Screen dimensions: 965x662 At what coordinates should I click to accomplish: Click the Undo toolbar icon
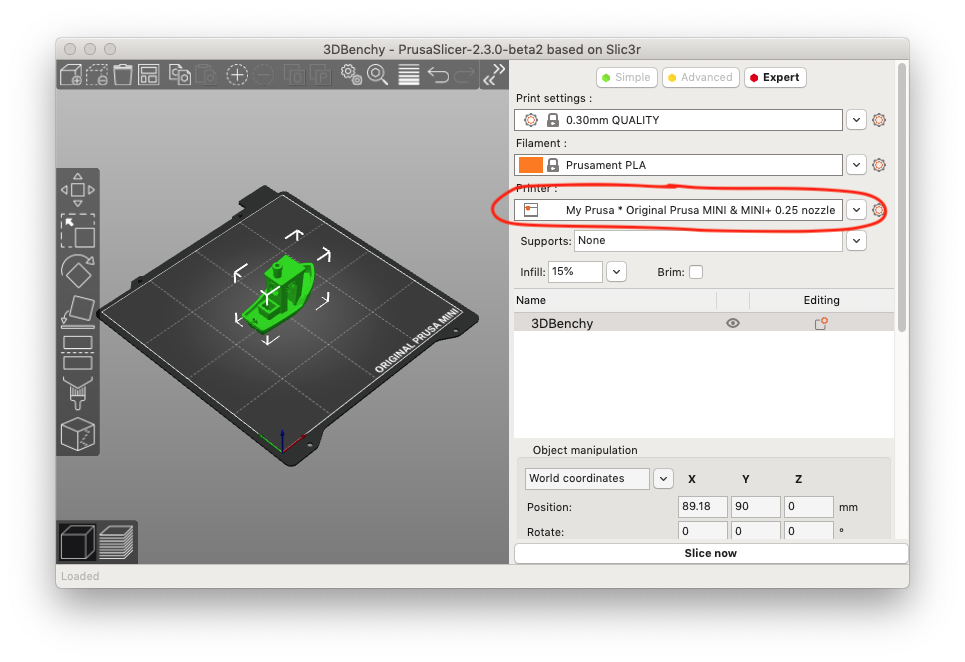coord(437,74)
